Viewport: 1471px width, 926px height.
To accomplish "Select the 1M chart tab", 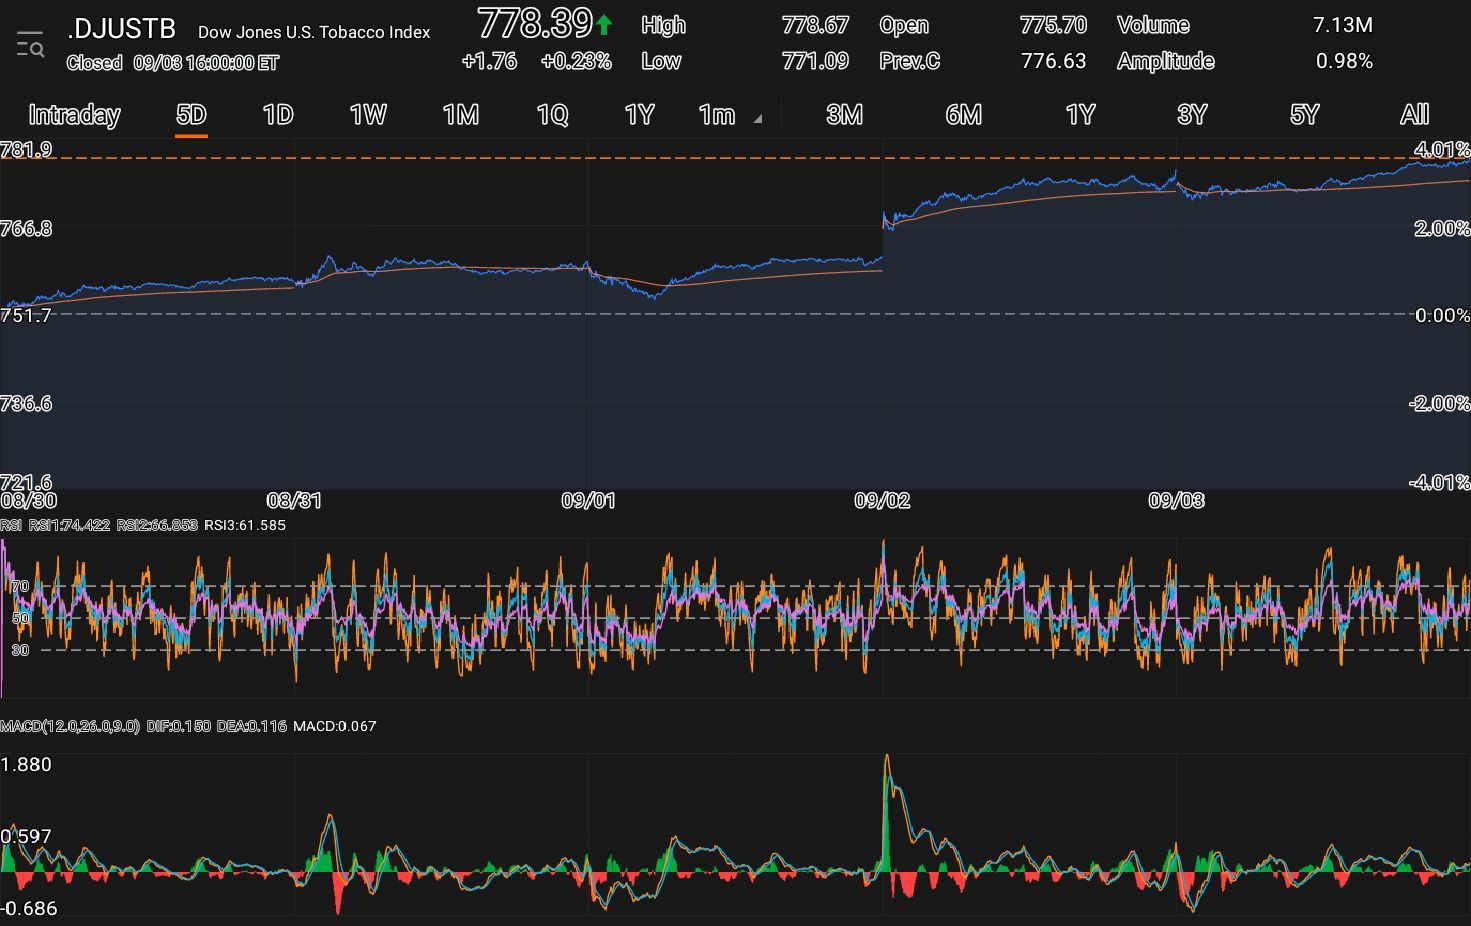I will [x=461, y=115].
